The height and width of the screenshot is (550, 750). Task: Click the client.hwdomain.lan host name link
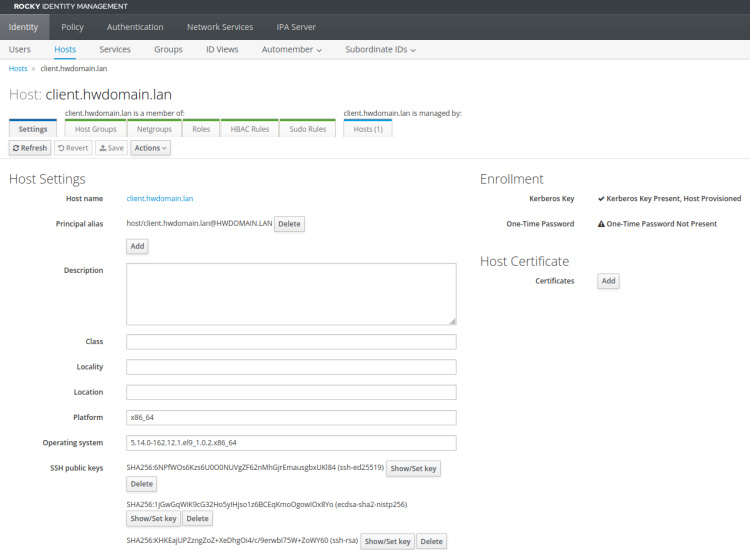pos(160,199)
